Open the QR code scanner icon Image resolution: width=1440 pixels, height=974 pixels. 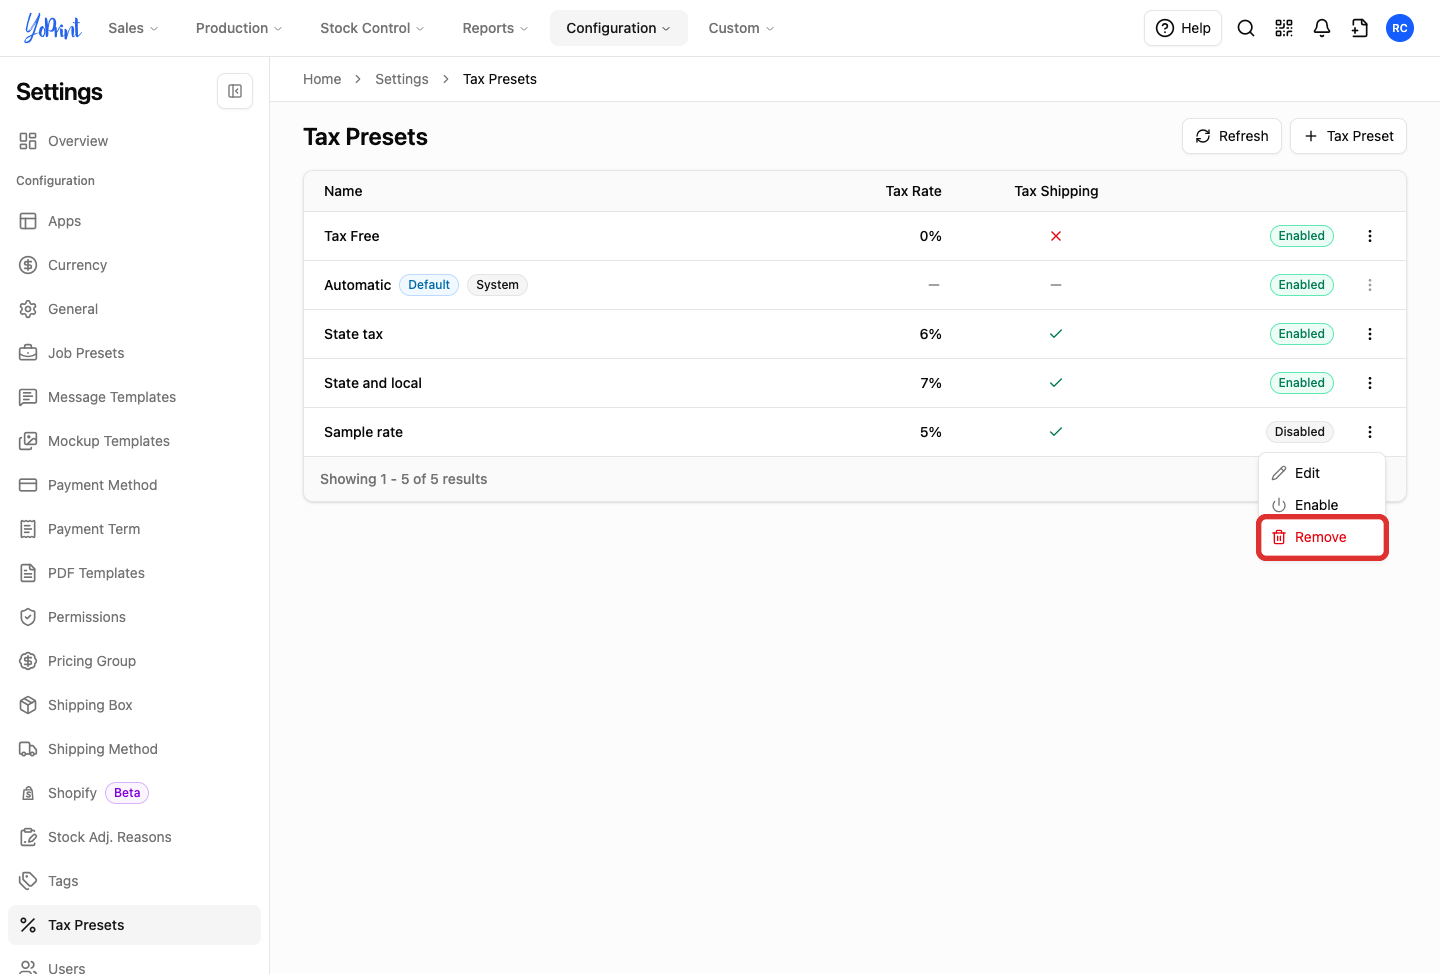coord(1284,28)
